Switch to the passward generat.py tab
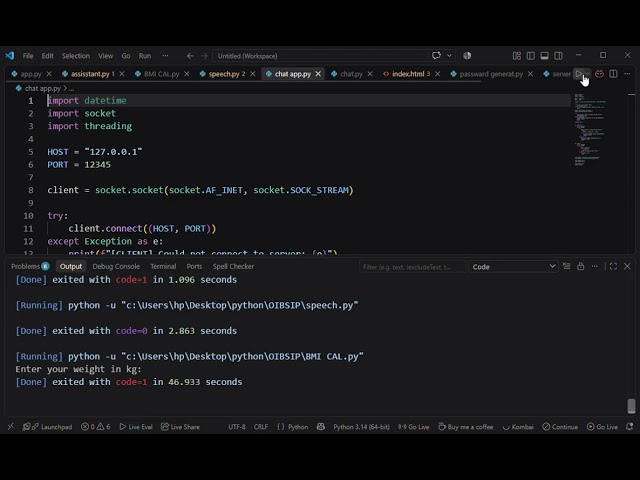The width and height of the screenshot is (640, 480). click(491, 74)
